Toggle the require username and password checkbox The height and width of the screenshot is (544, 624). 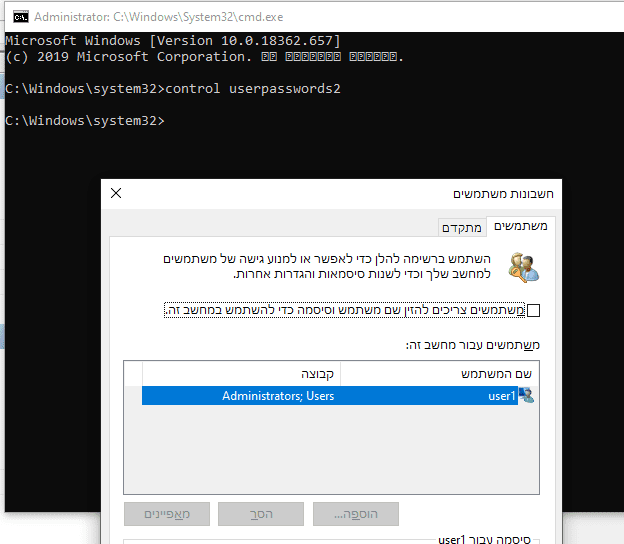tap(533, 310)
